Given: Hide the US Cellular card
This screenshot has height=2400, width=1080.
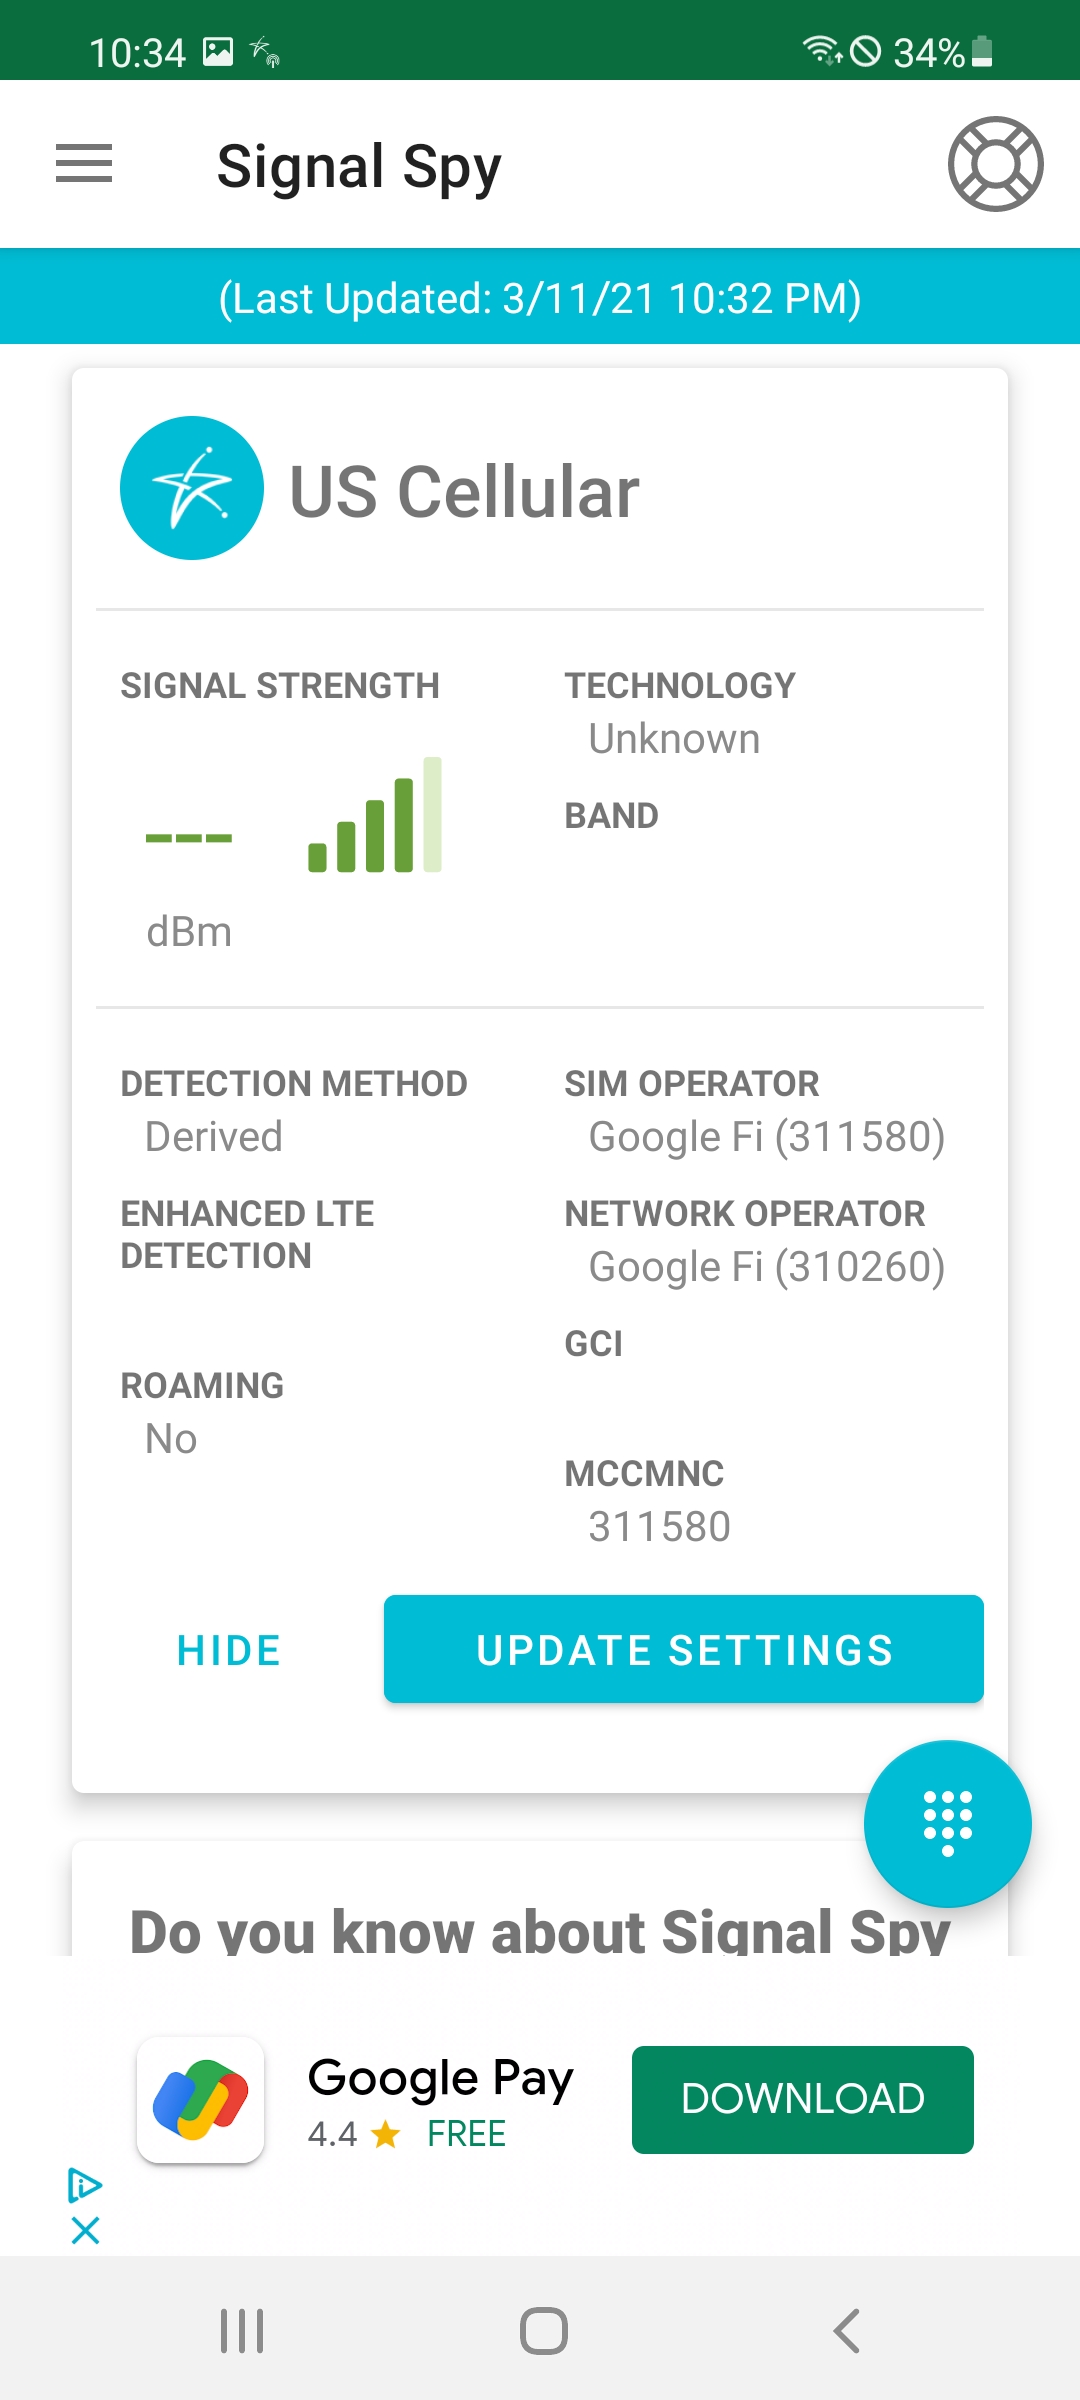Looking at the screenshot, I should (x=229, y=1650).
